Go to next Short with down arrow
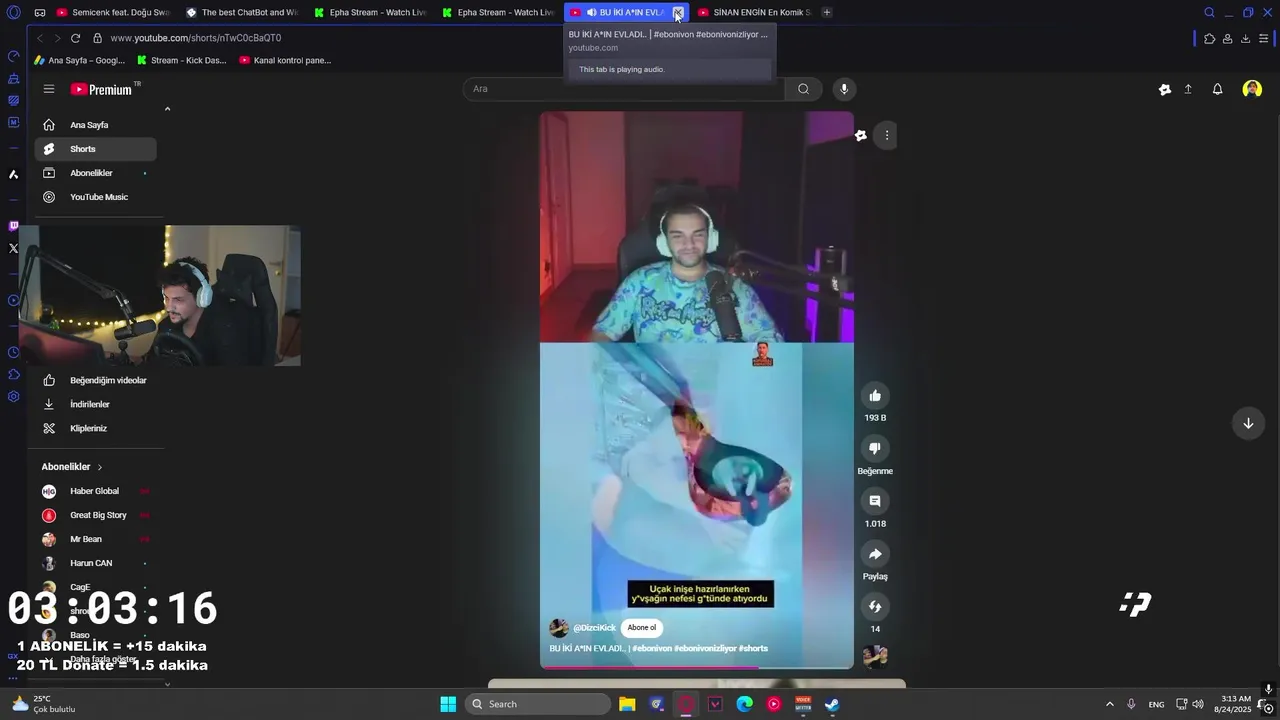The height and width of the screenshot is (720, 1280). click(x=1248, y=423)
